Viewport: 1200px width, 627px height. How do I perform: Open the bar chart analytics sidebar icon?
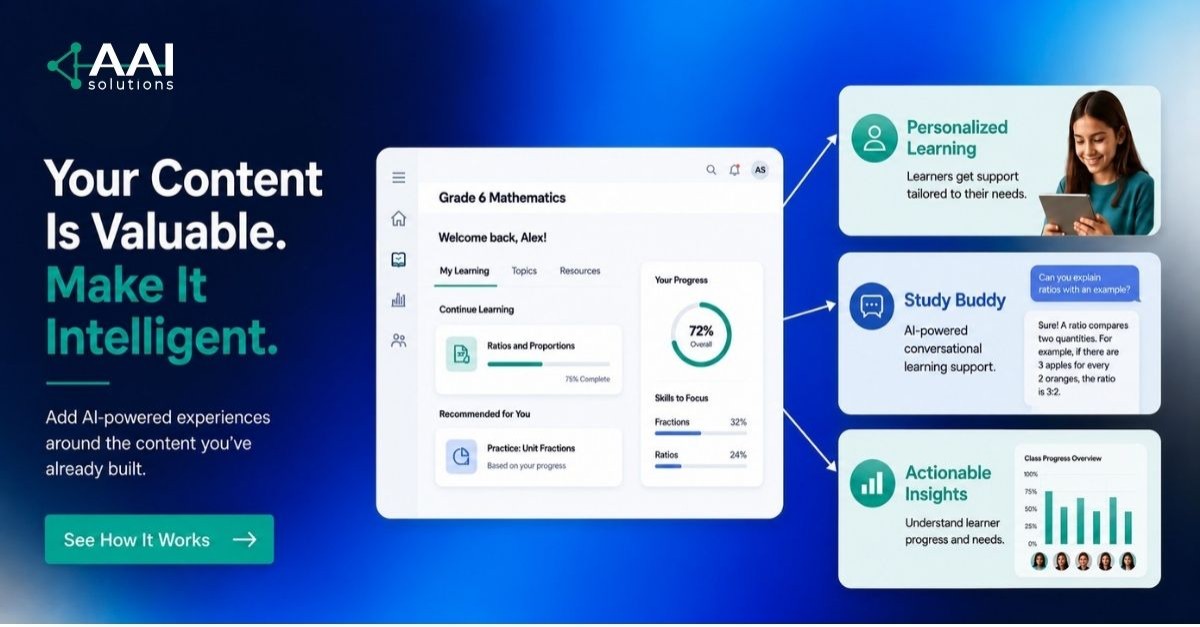398,299
